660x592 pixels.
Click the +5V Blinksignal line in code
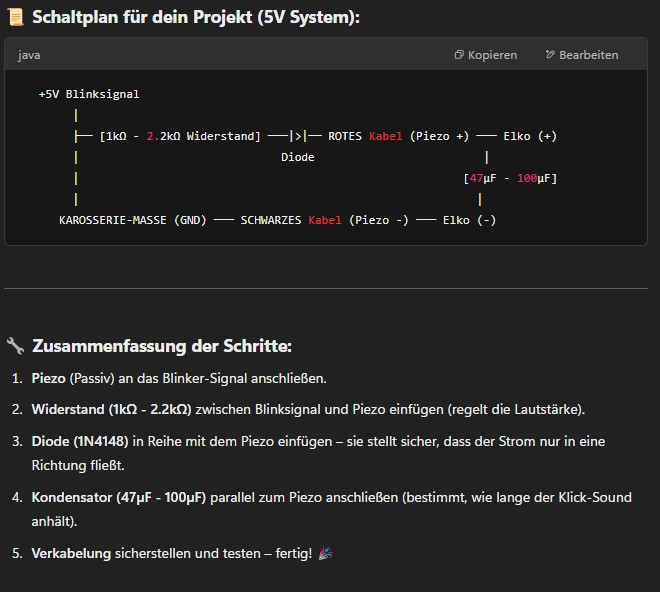tap(89, 94)
